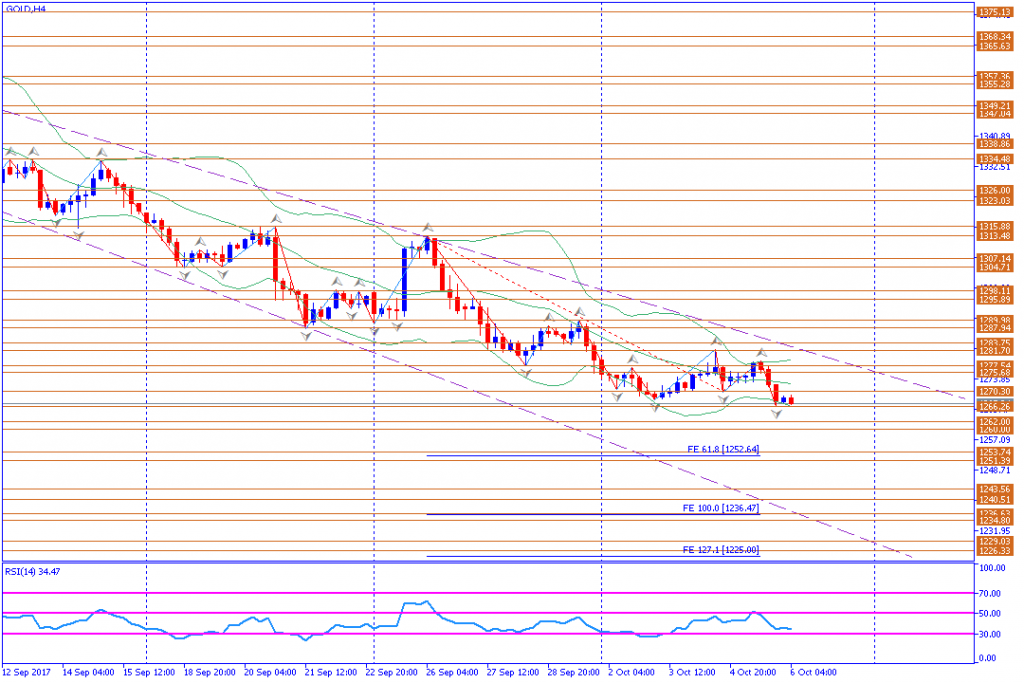
Task: Select the FE 61.8 [1252.64] label
Action: (x=723, y=449)
